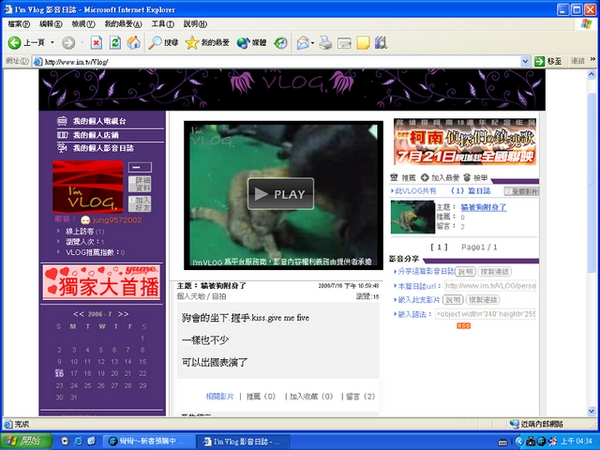Open the 編輯(E) Edit menu
Image resolution: width=600 pixels, height=450 pixels.
[x=51, y=24]
